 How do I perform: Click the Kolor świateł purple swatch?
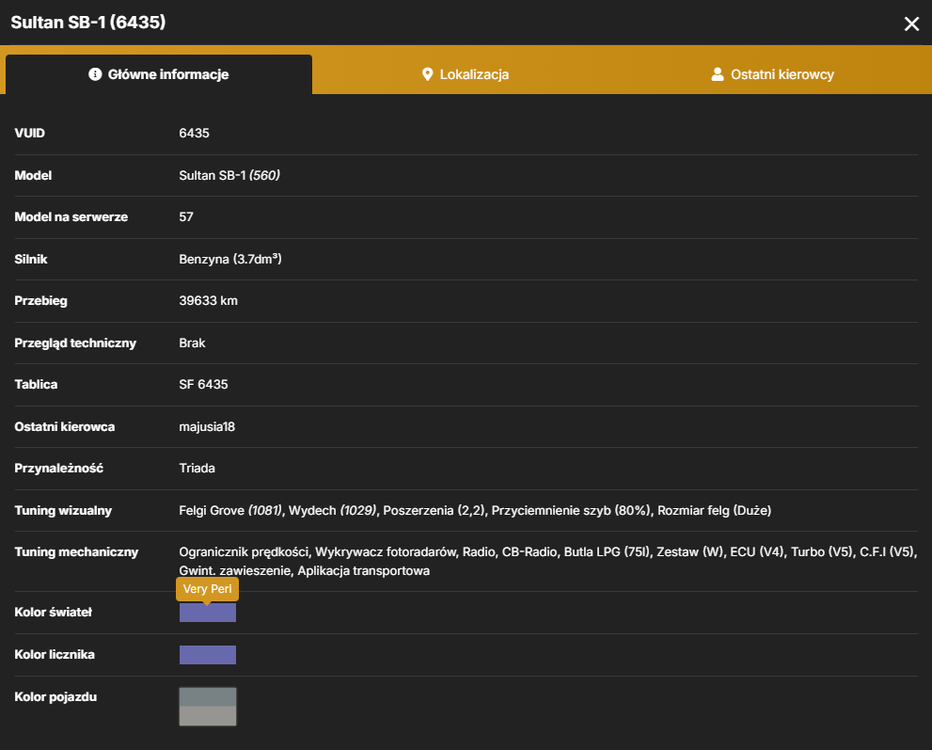207,613
